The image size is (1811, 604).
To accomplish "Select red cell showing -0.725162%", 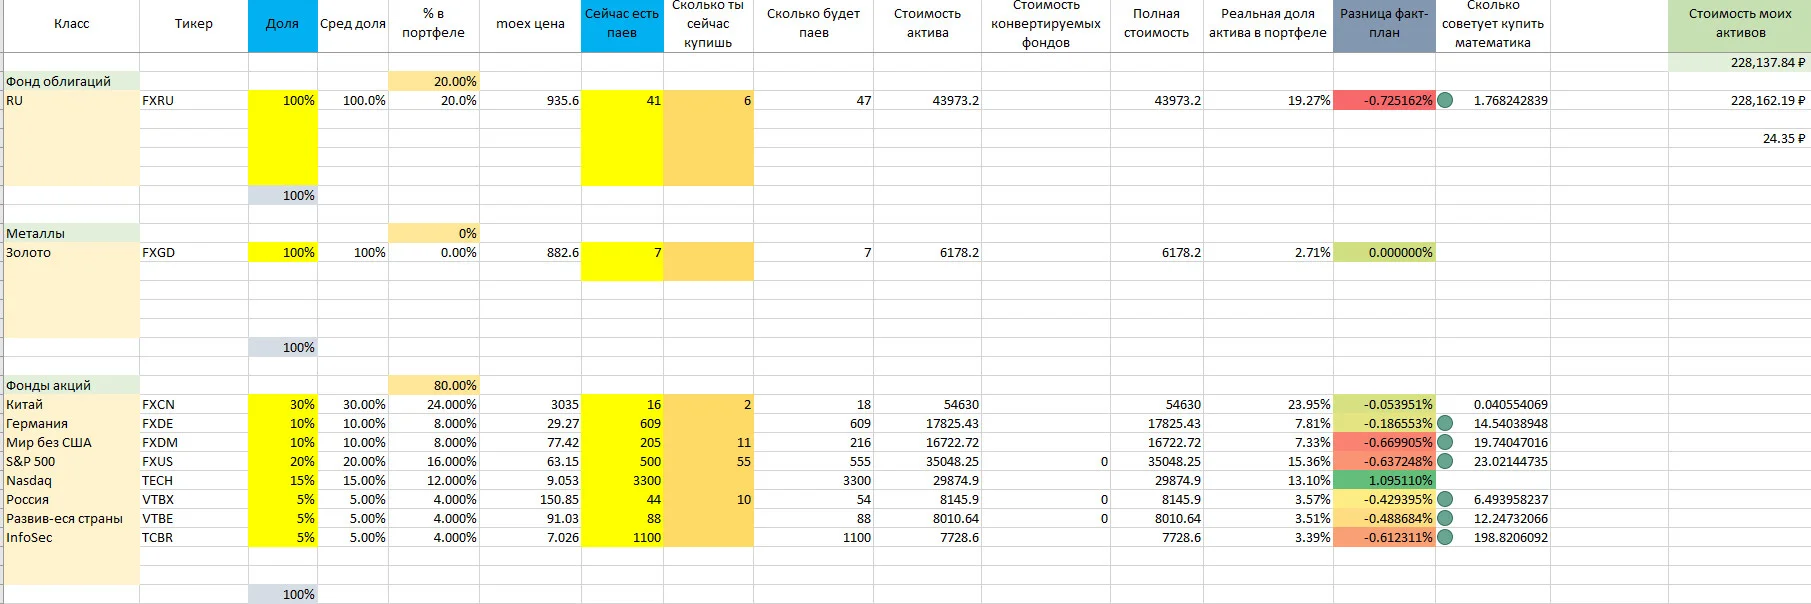I will pyautogui.click(x=1385, y=100).
